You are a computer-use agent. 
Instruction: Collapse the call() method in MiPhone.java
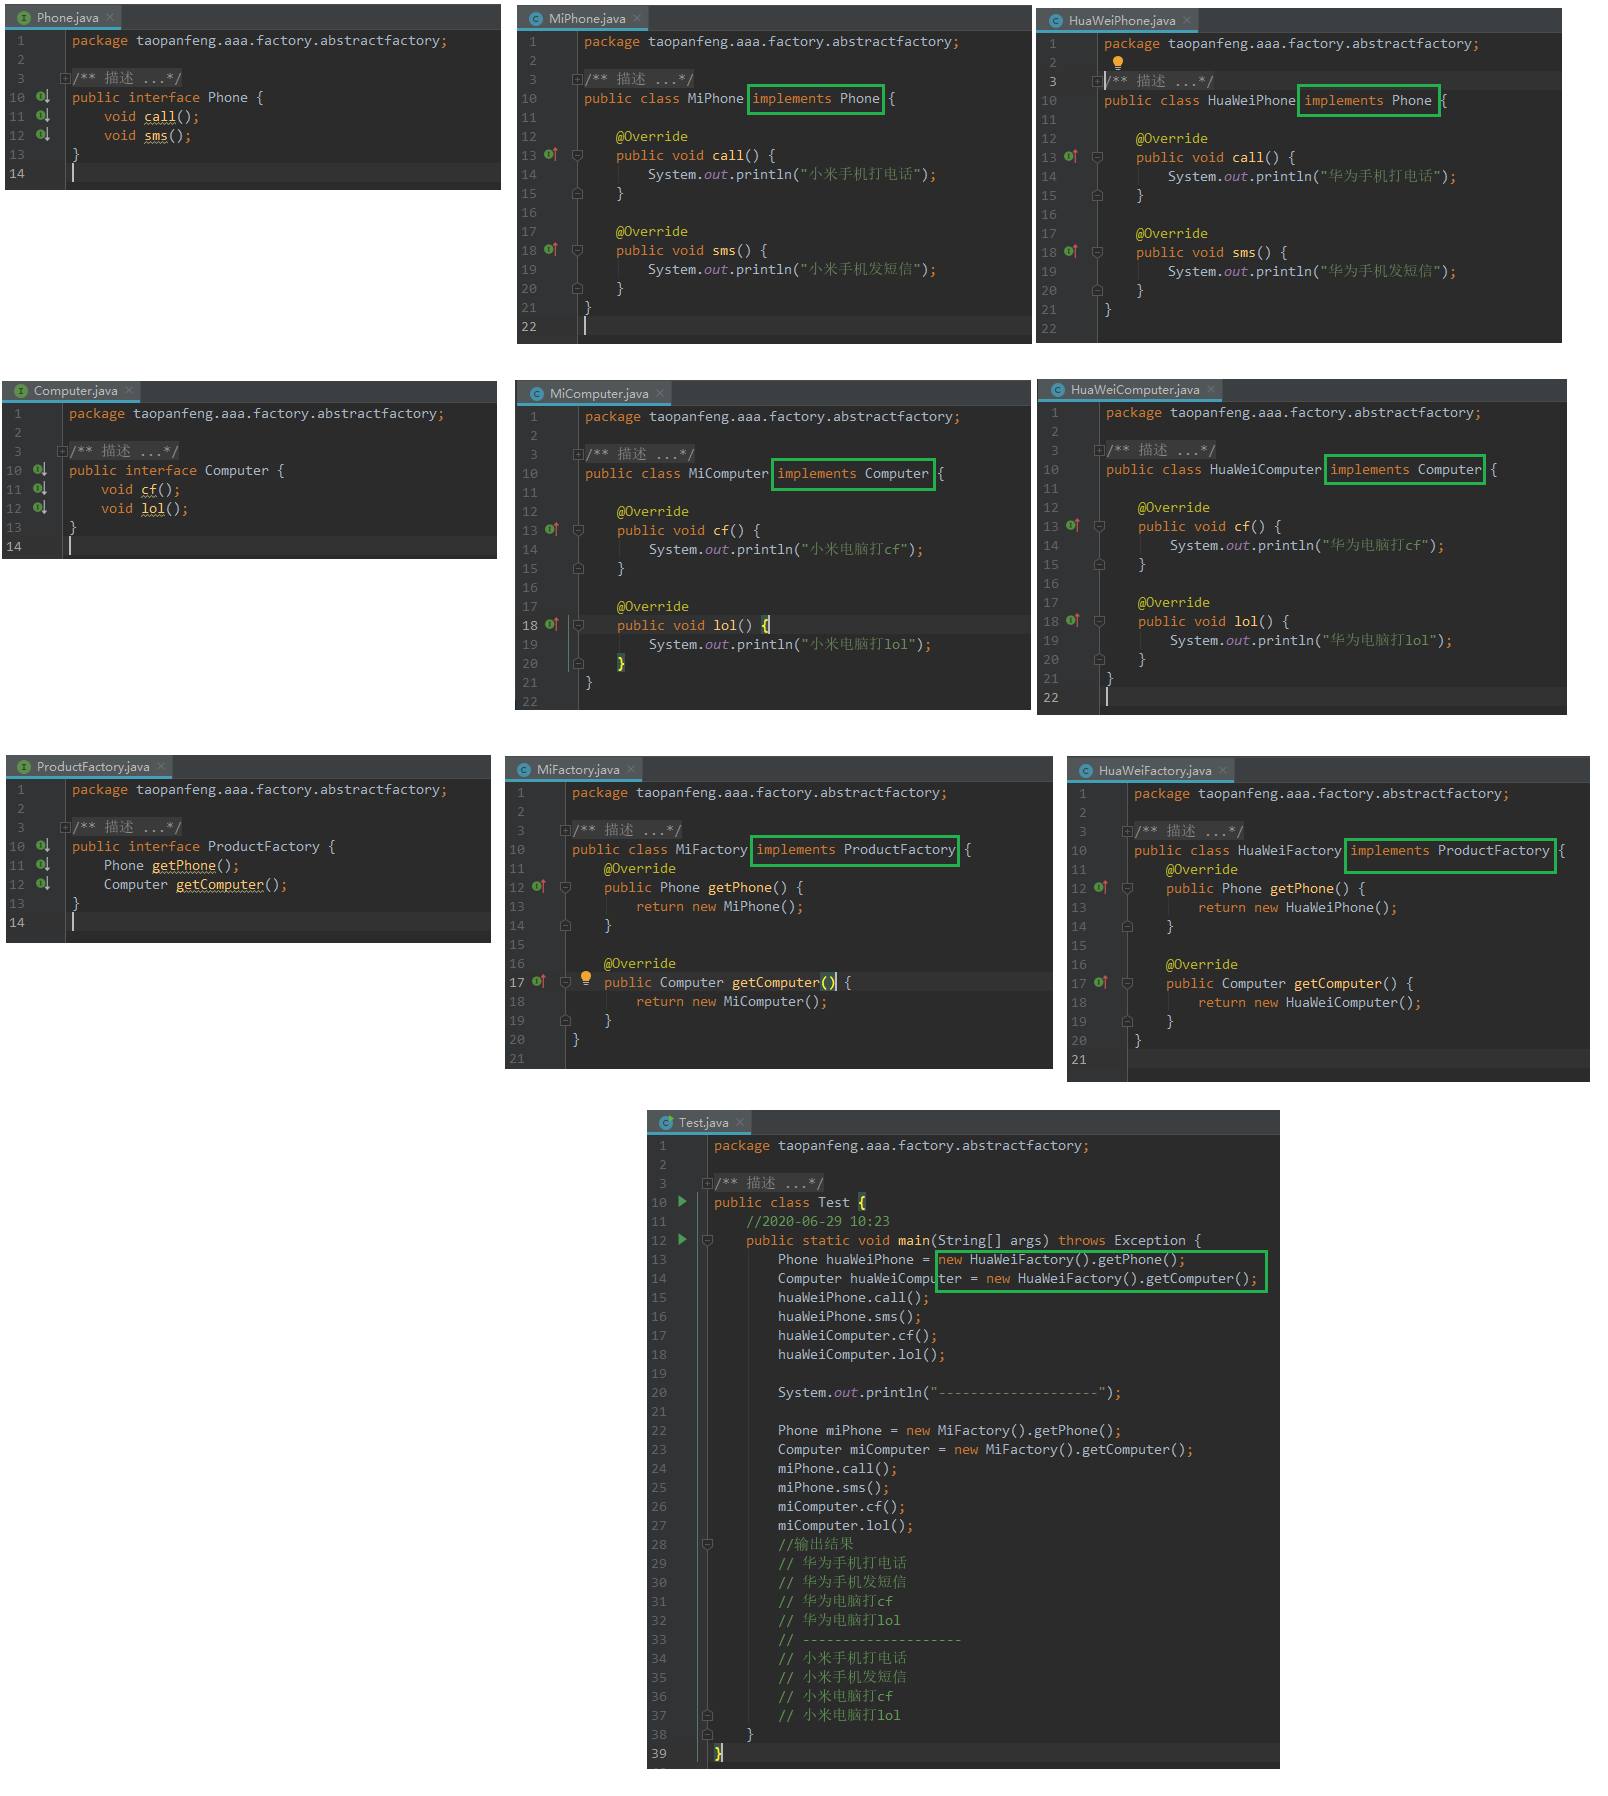577,155
